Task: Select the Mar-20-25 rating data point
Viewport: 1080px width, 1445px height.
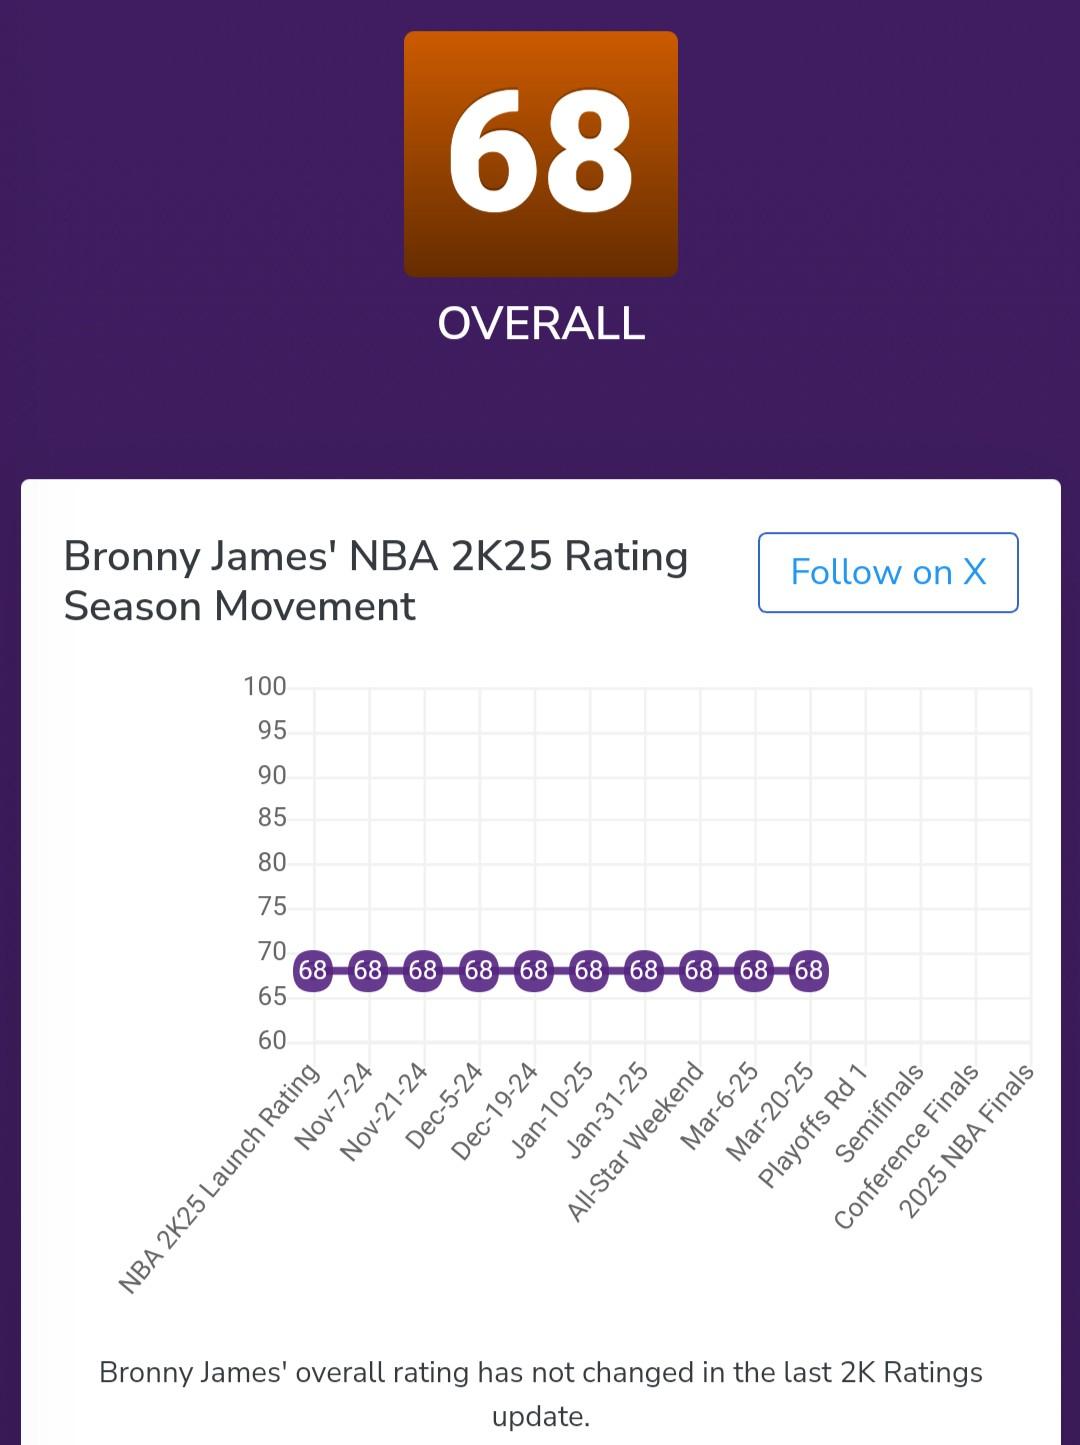Action: [x=809, y=971]
